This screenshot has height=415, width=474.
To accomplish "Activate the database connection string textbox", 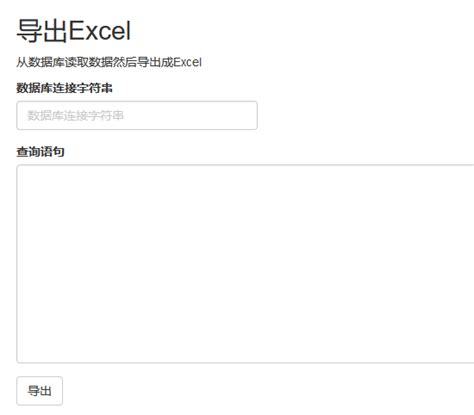I will pyautogui.click(x=137, y=115).
